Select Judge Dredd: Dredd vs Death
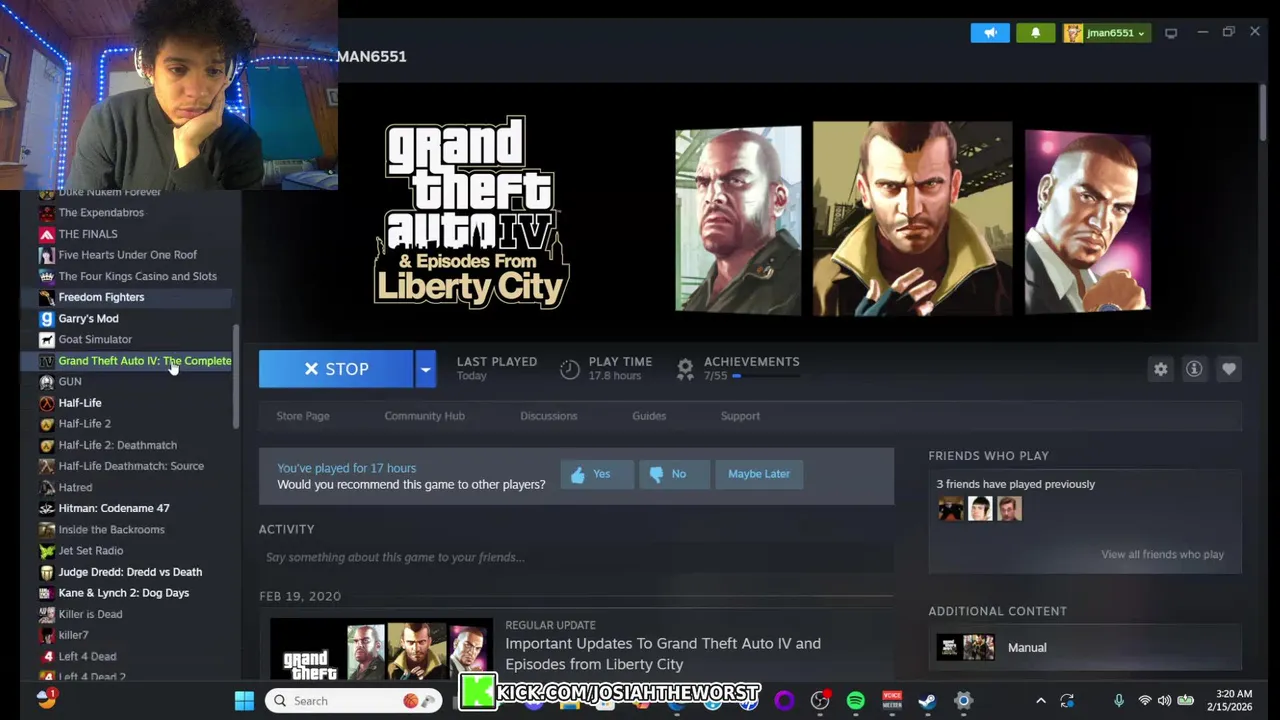Screen dimensions: 1280x720 pyautogui.click(x=128, y=572)
